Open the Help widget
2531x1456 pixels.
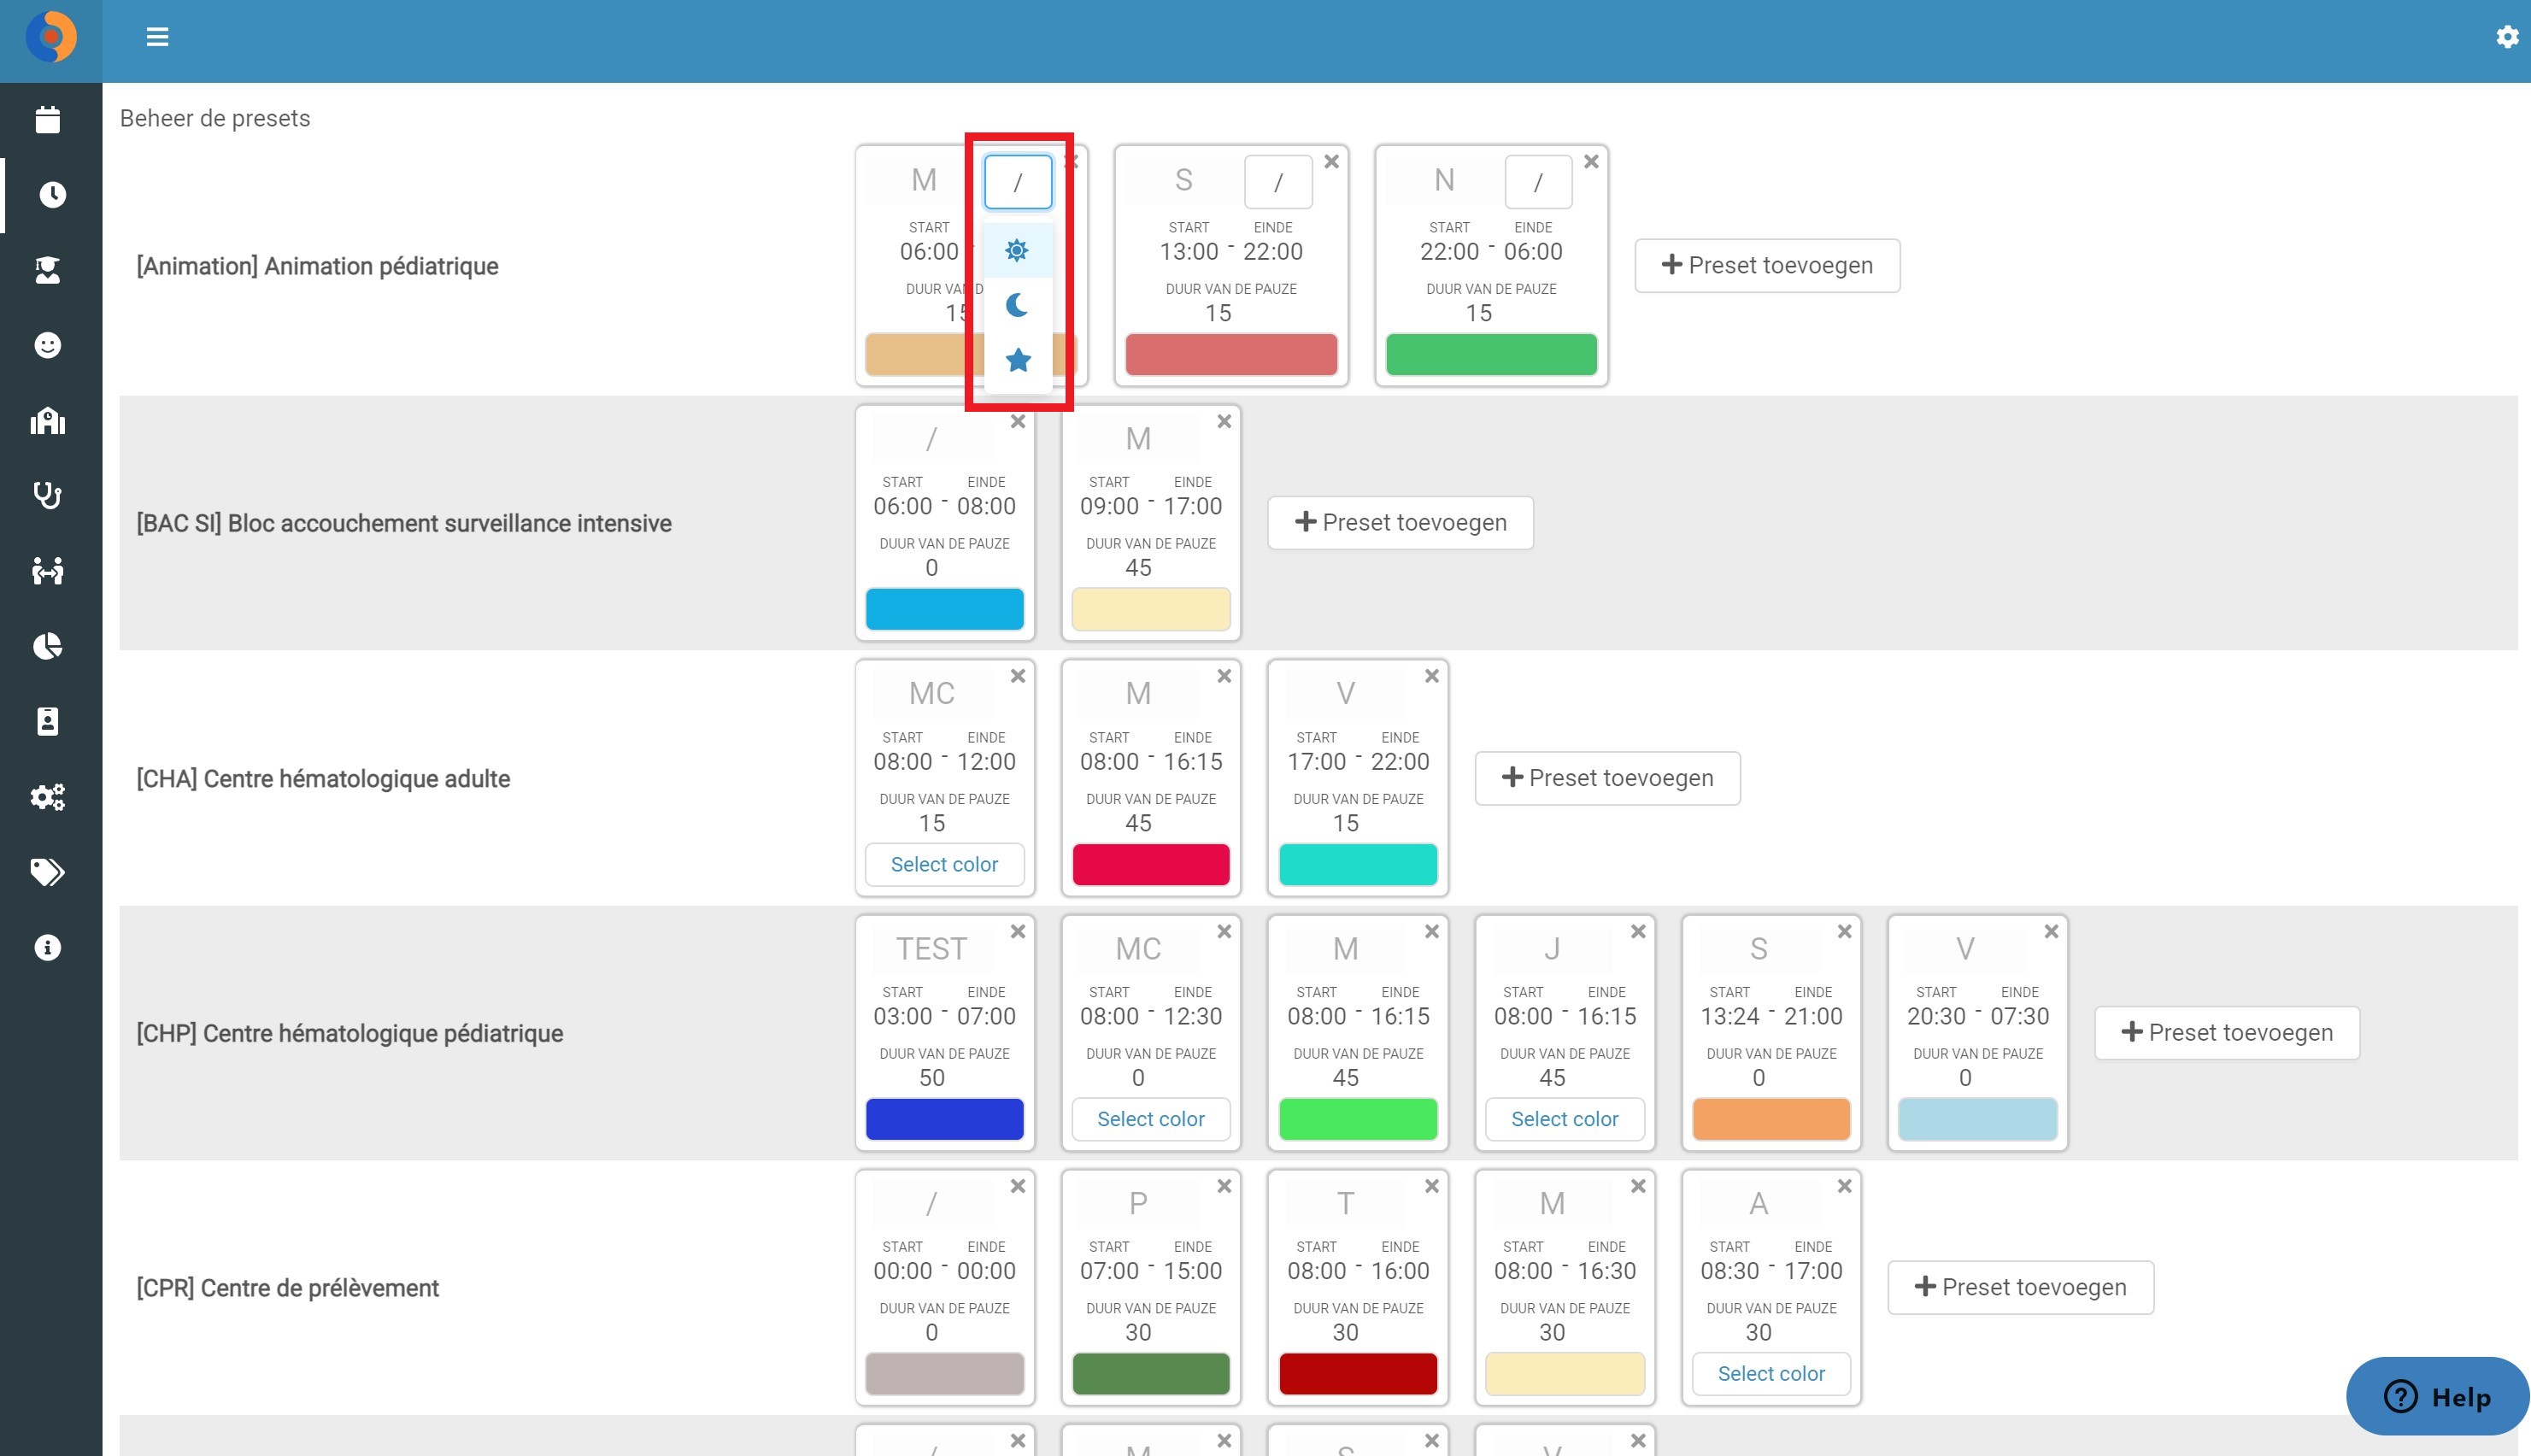tap(2439, 1396)
